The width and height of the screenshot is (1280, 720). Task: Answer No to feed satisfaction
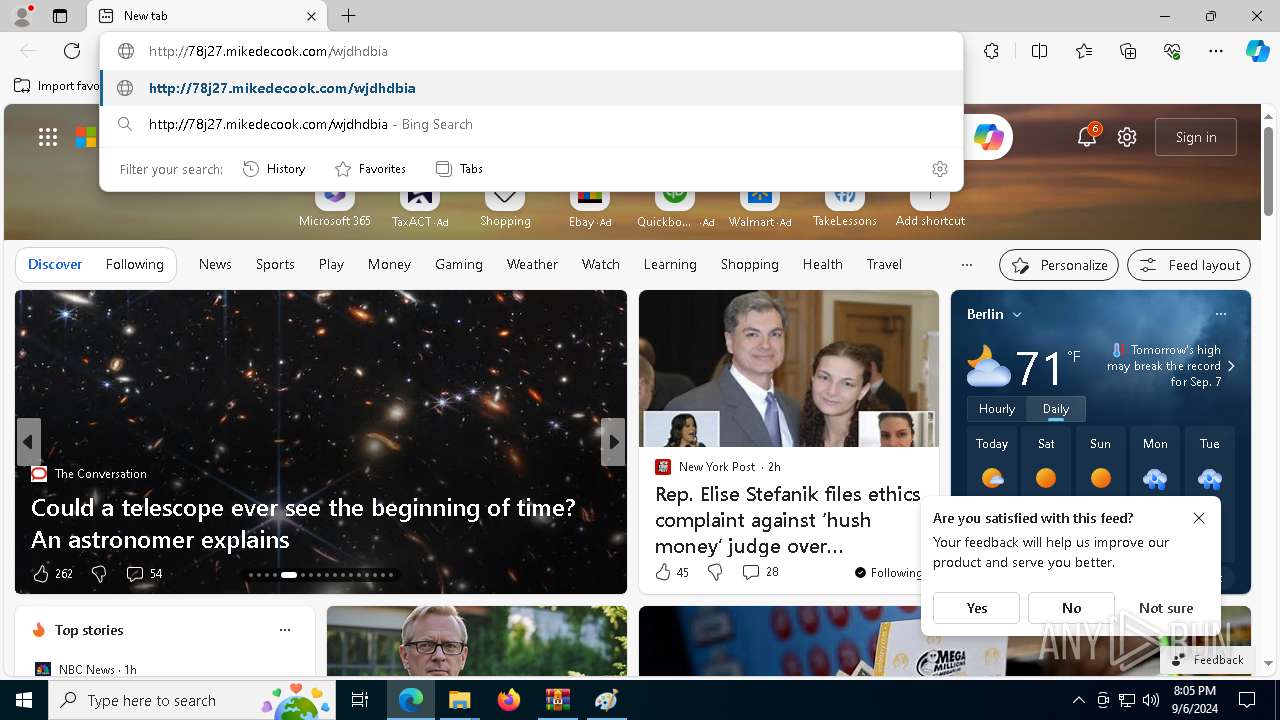click(x=1071, y=608)
